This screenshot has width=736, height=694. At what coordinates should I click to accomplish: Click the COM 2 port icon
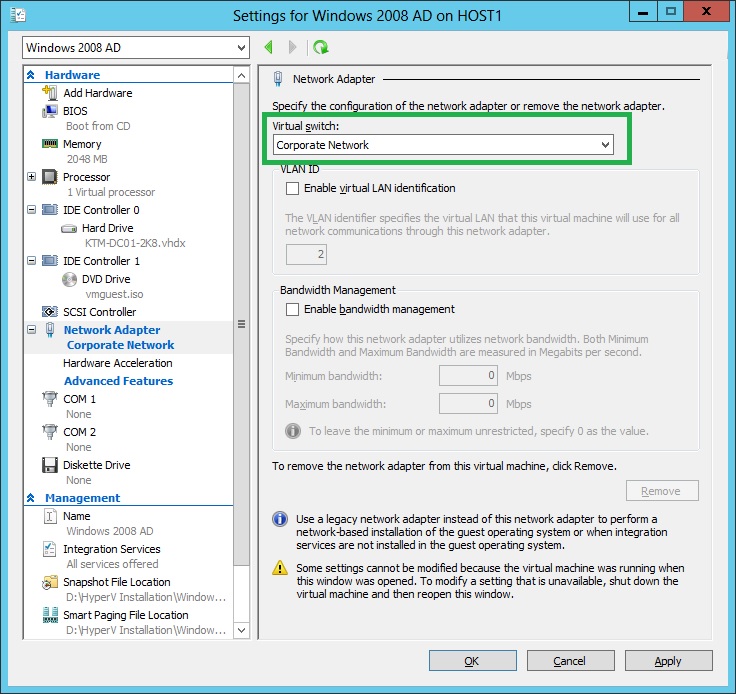coord(49,432)
